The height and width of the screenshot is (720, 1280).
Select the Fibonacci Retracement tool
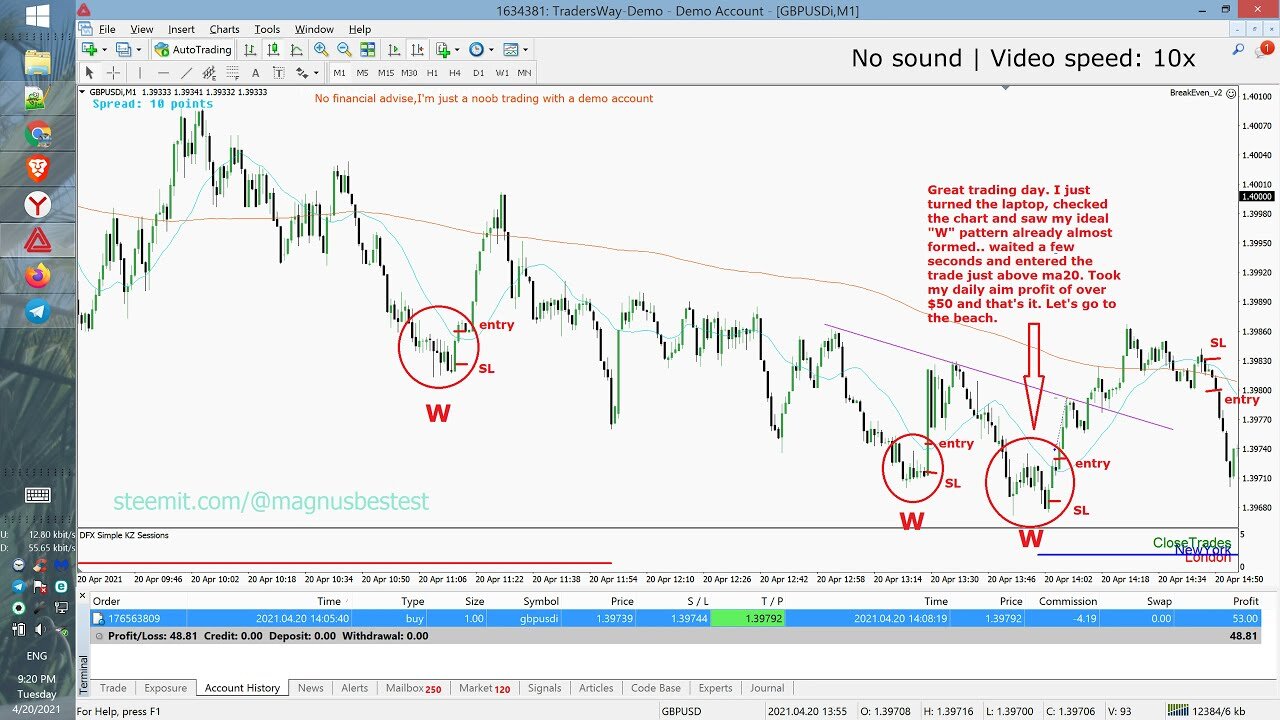point(232,73)
